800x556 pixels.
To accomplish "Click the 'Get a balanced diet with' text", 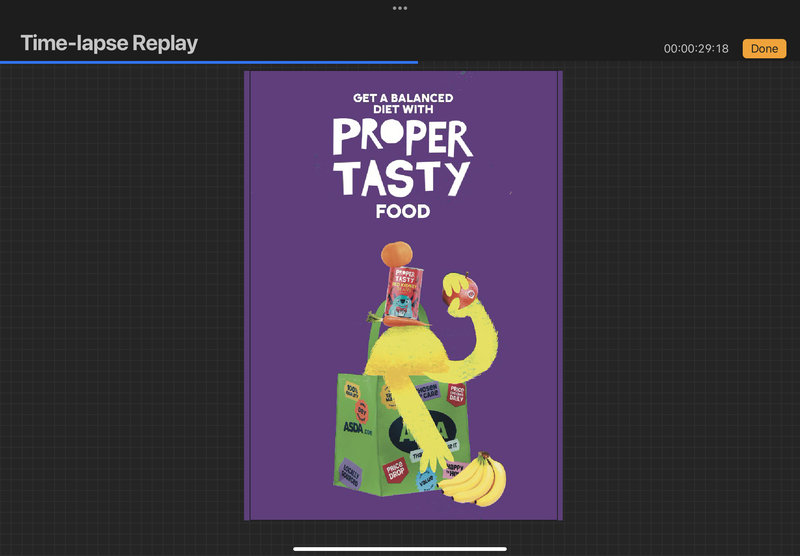I will click(403, 105).
